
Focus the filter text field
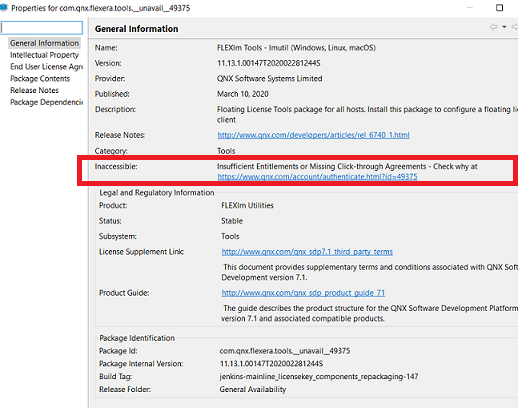(x=41, y=28)
